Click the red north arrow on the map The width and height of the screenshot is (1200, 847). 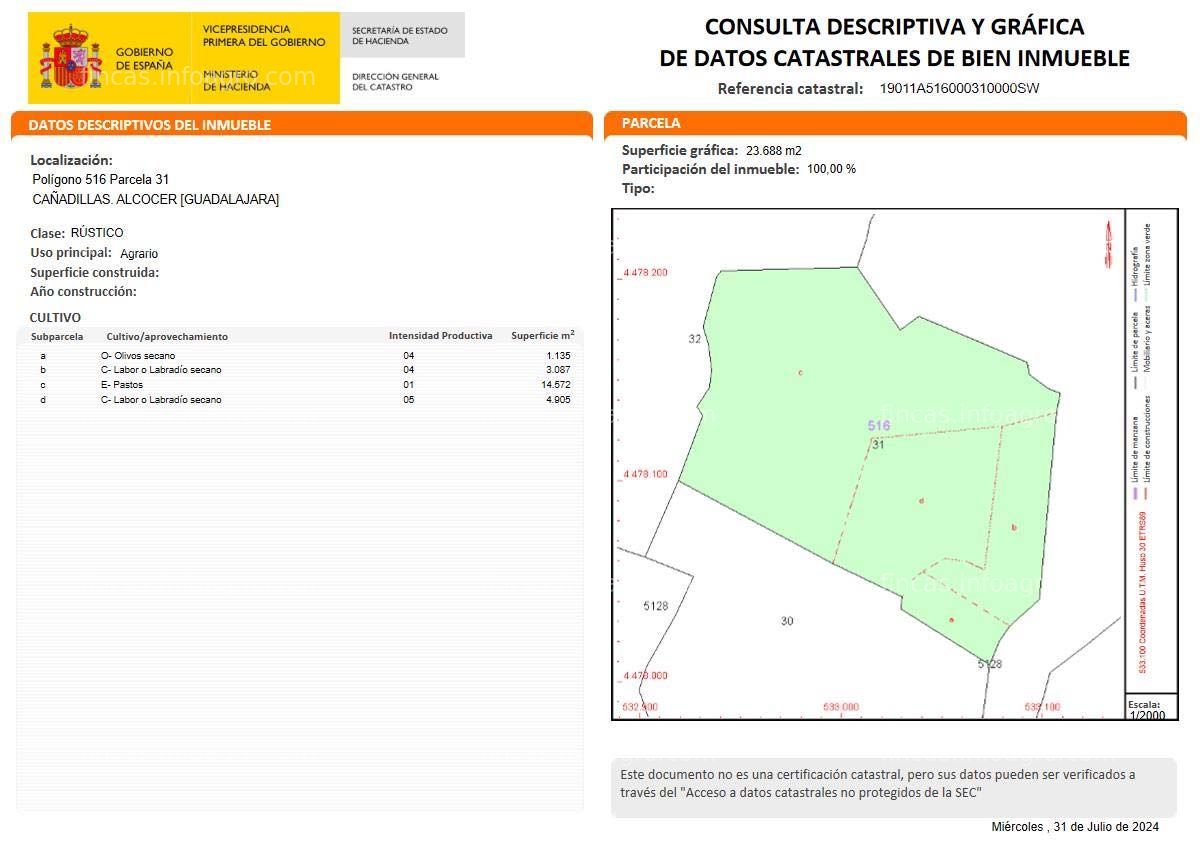click(1108, 244)
